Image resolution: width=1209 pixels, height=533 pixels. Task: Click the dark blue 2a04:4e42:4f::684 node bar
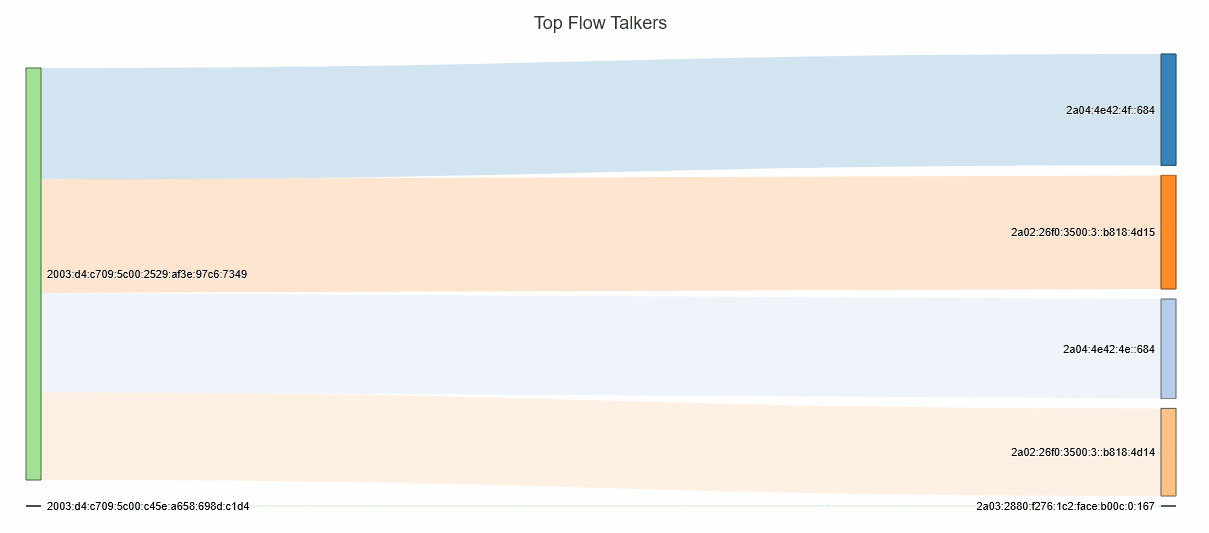1168,109
